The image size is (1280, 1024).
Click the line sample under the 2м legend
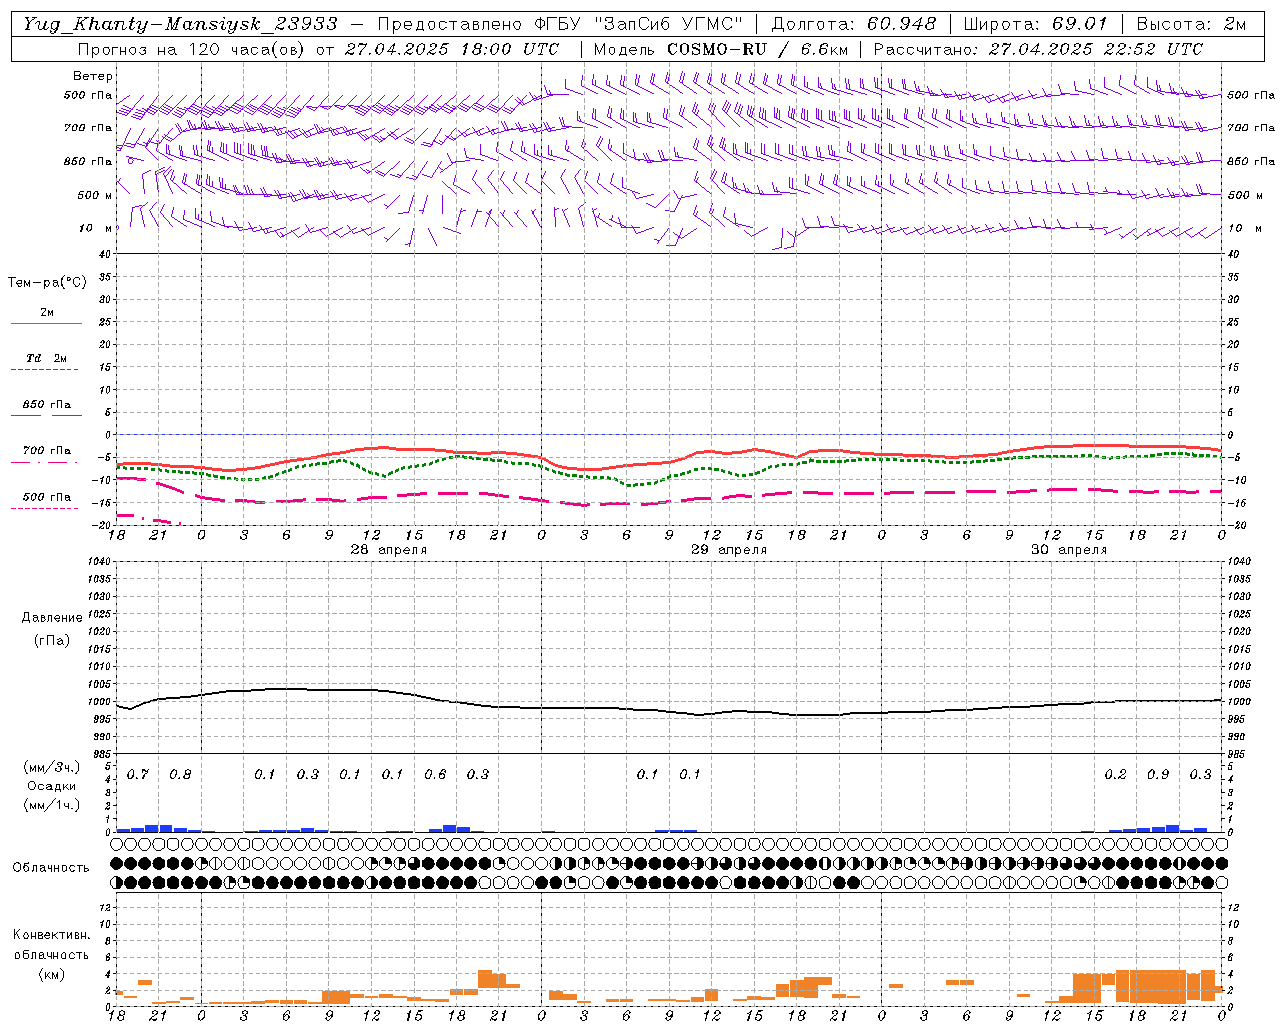tap(46, 324)
